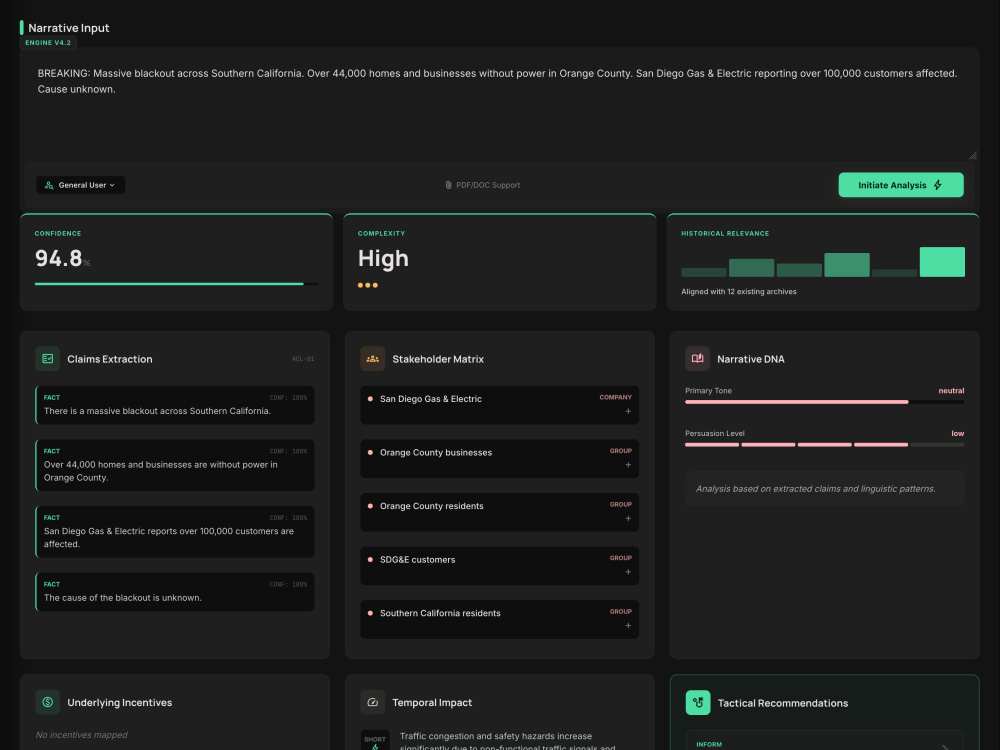This screenshot has height=750, width=1000.
Task: Click the 'neutral' tone label
Action: pyautogui.click(x=951, y=391)
